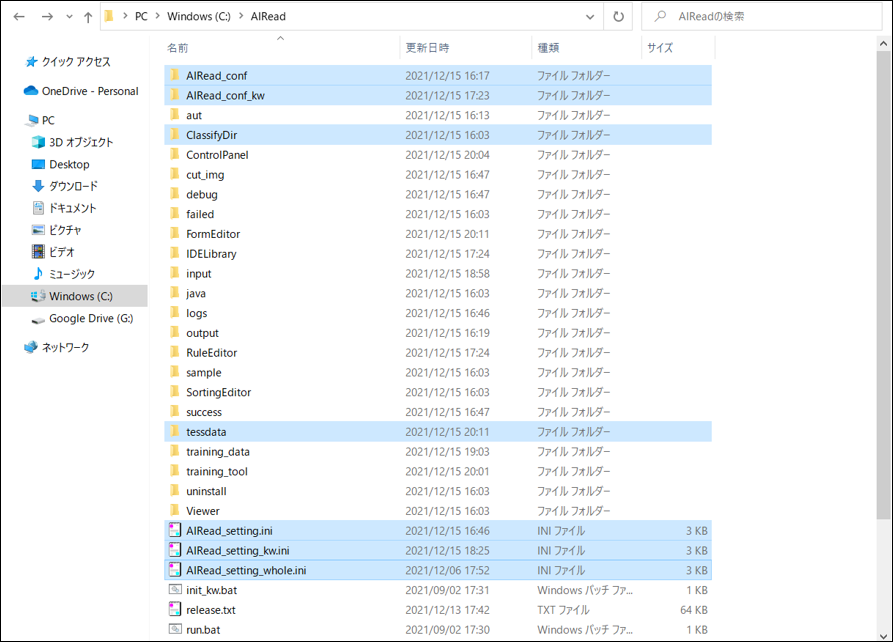893x642 pixels.
Task: Click the training_data folder icon
Action: click(x=175, y=451)
